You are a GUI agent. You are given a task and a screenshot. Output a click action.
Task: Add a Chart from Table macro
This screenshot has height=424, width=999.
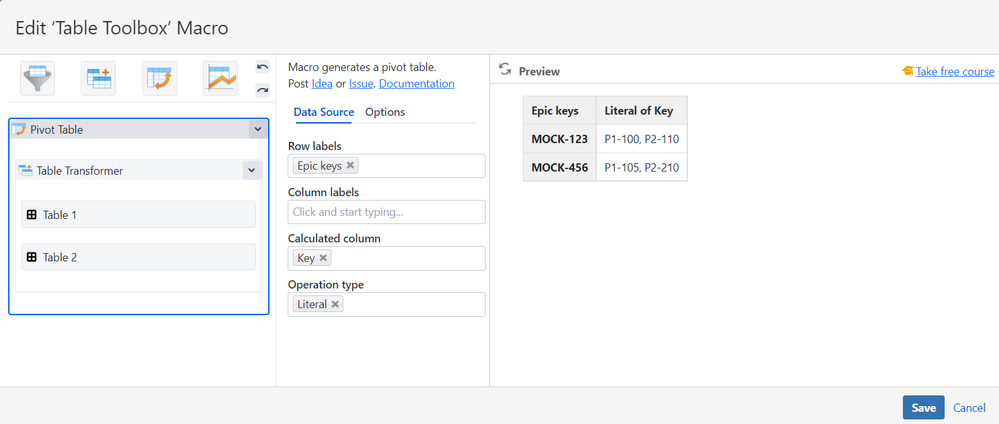tap(220, 78)
